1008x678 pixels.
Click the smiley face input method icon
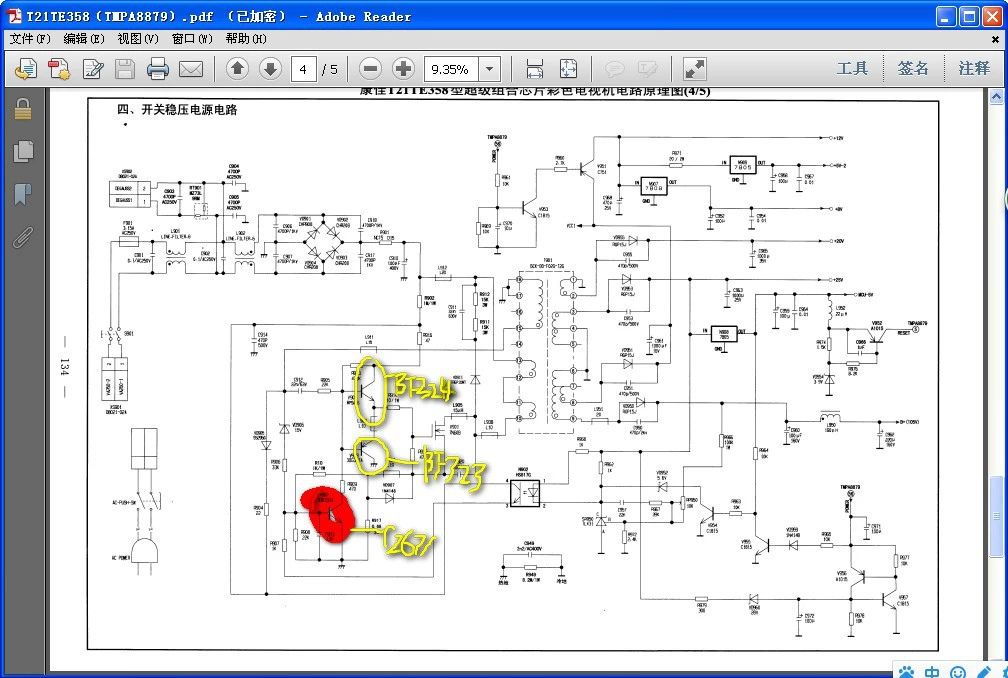tap(957, 672)
